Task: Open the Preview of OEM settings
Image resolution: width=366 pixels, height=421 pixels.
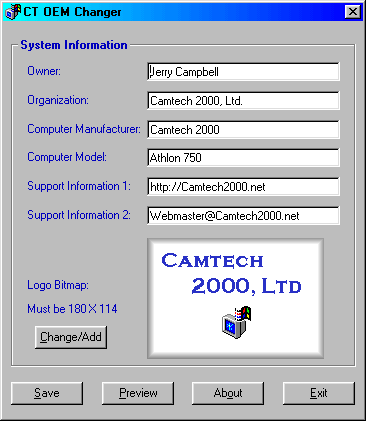Action: (x=138, y=393)
